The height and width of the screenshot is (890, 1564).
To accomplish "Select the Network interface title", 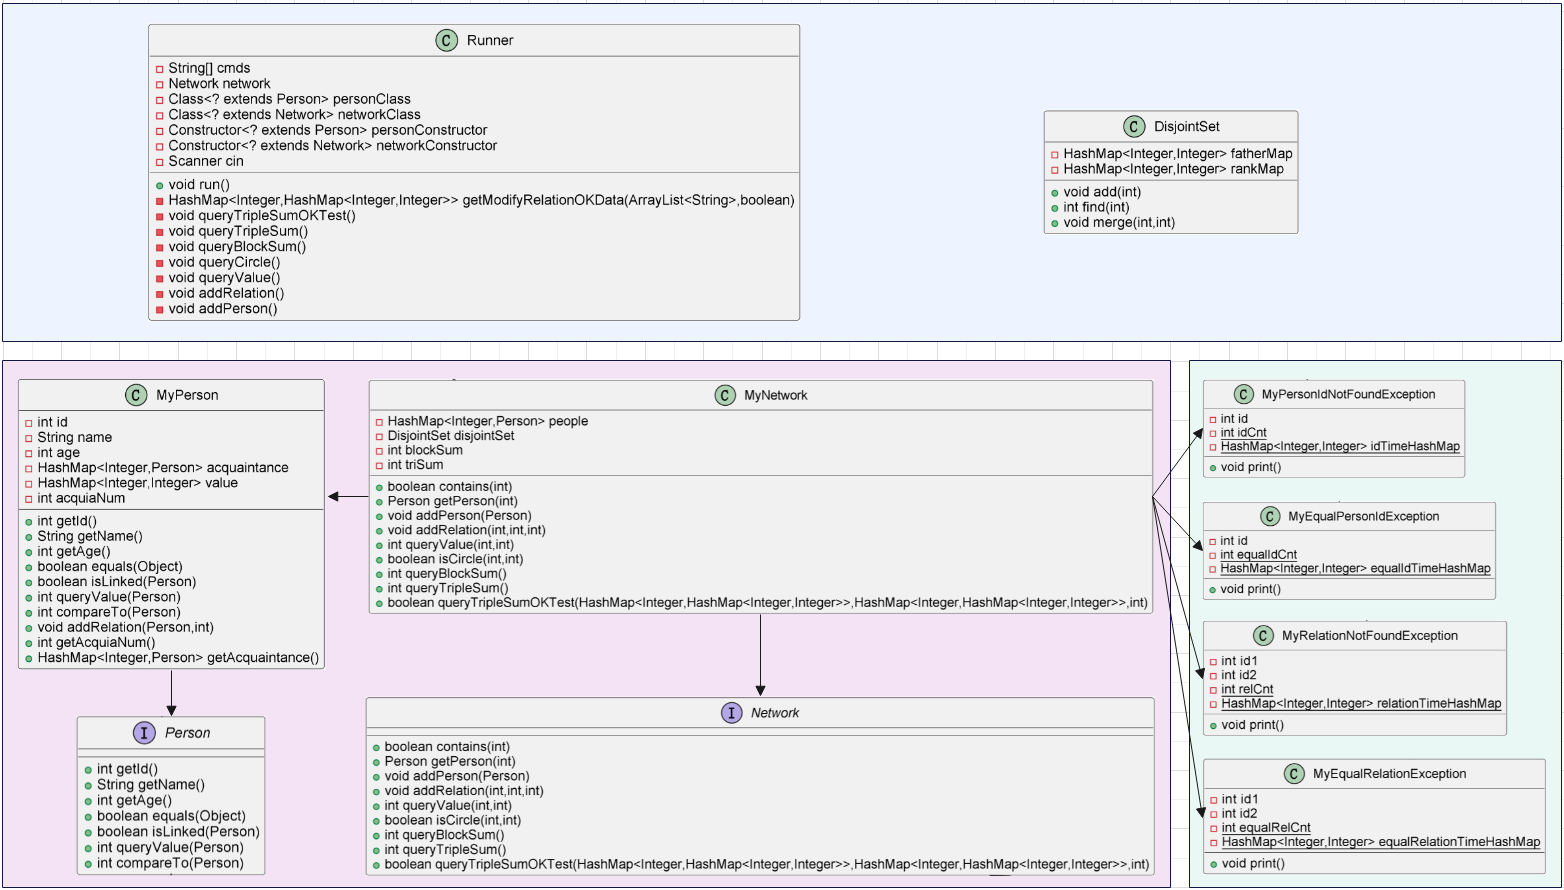I will coord(775,713).
